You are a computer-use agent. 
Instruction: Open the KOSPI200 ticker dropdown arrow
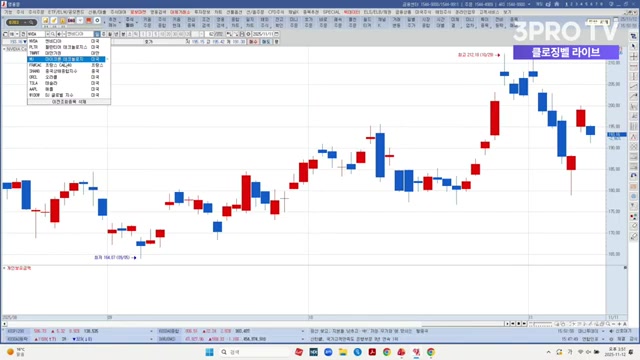151,331
